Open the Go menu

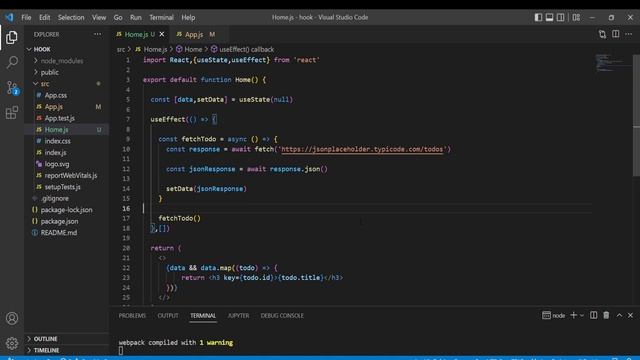[x=118, y=17]
